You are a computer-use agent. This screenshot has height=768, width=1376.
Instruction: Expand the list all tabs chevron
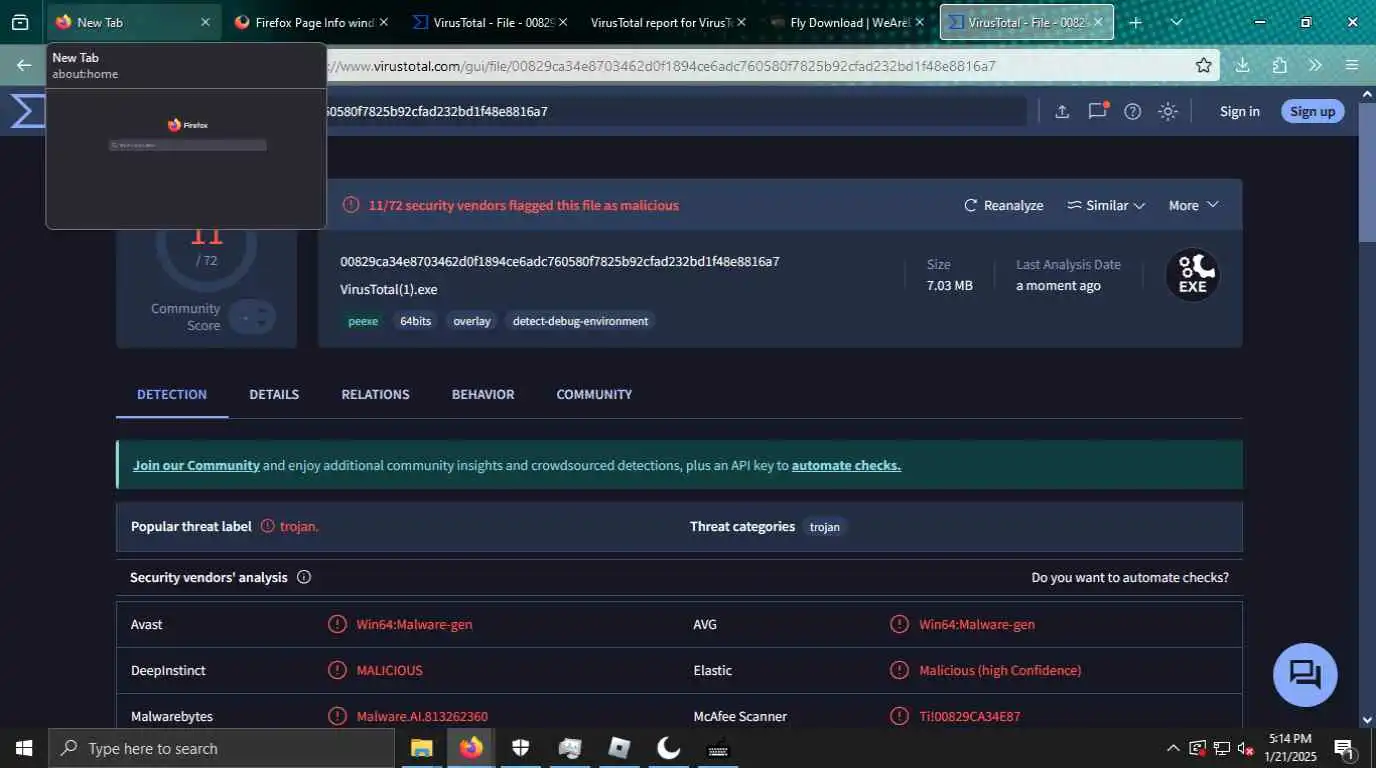coord(1176,22)
